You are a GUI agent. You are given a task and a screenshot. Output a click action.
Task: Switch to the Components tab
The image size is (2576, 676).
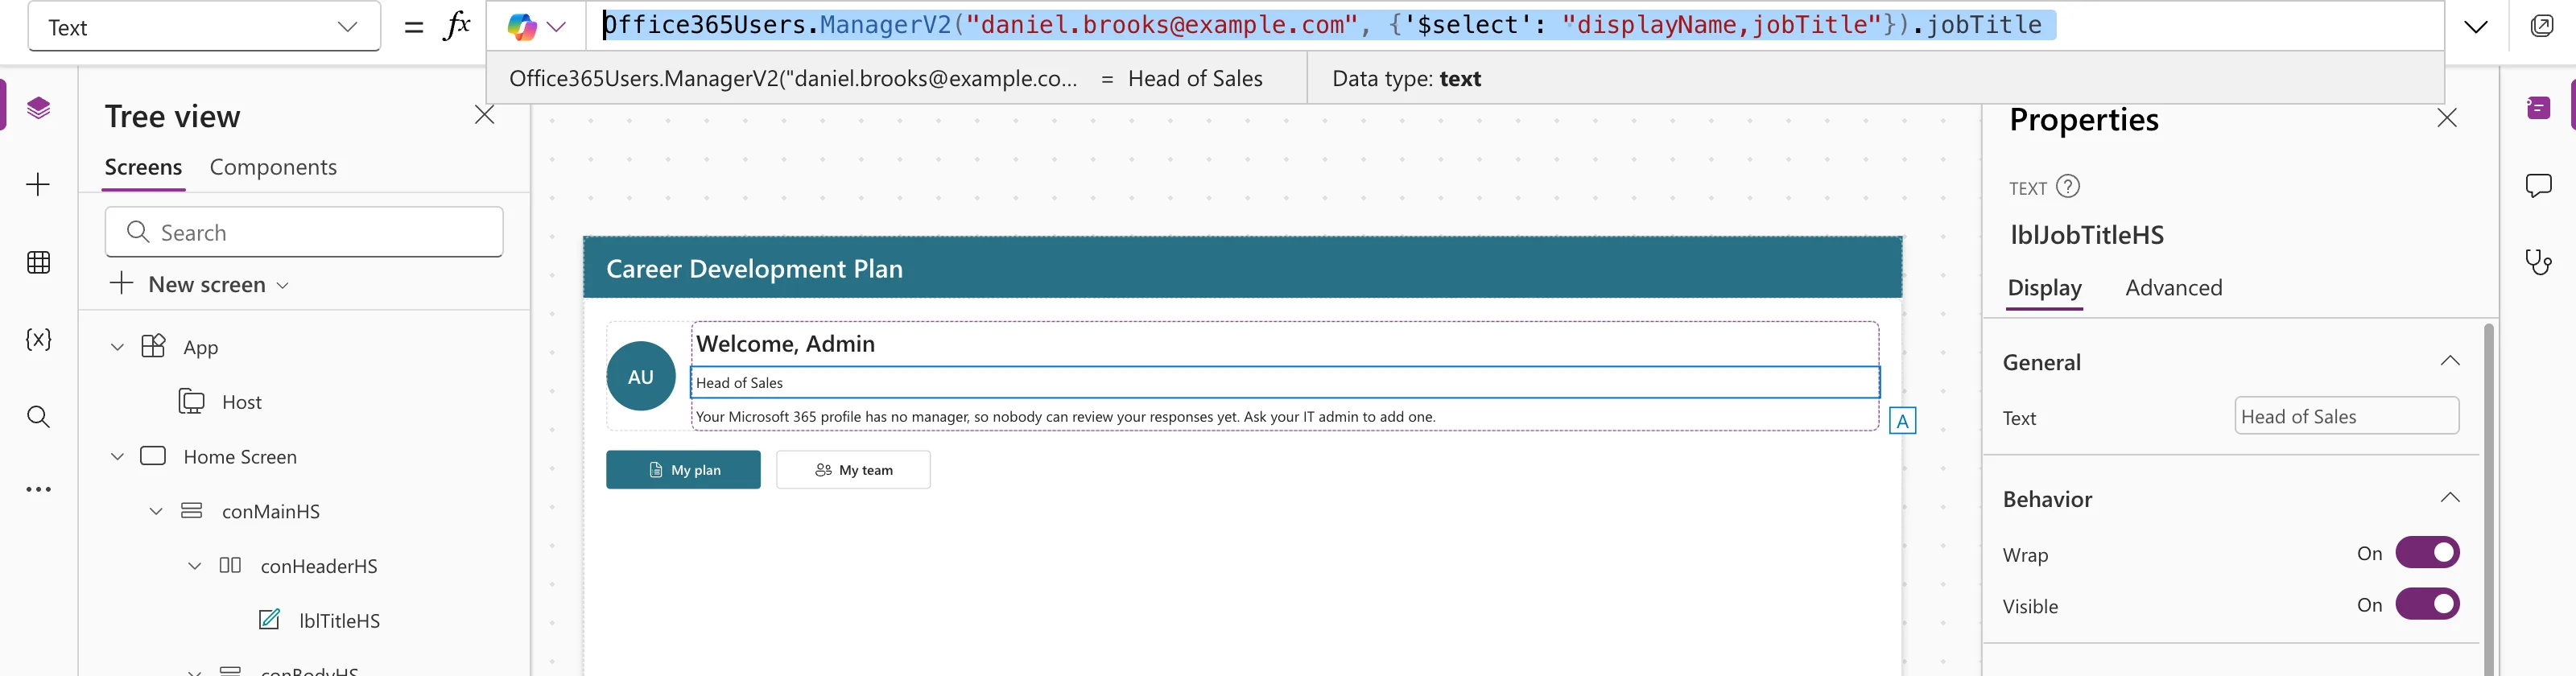tap(273, 168)
